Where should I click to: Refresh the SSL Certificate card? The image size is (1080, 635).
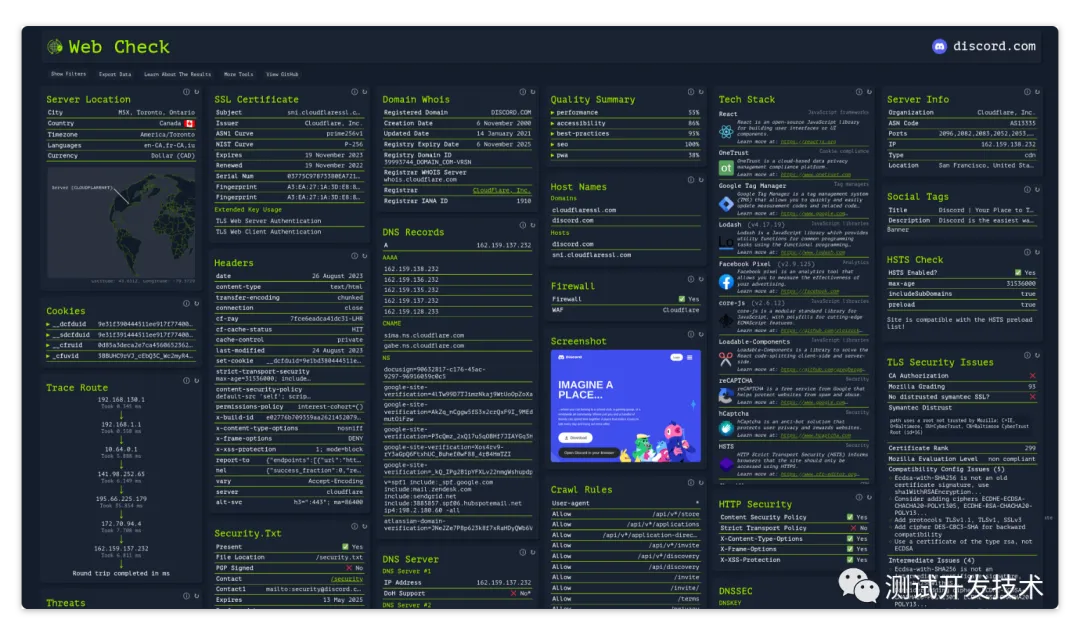[x=364, y=92]
